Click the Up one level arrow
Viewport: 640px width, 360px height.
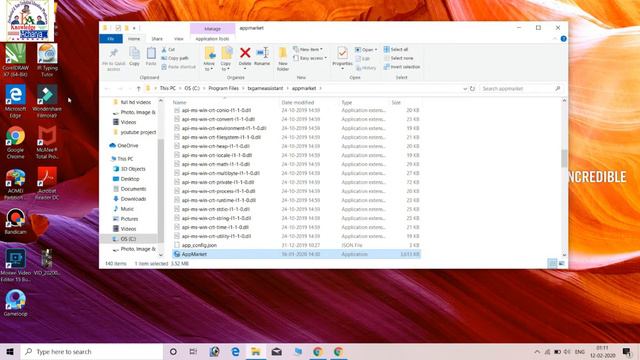point(138,89)
